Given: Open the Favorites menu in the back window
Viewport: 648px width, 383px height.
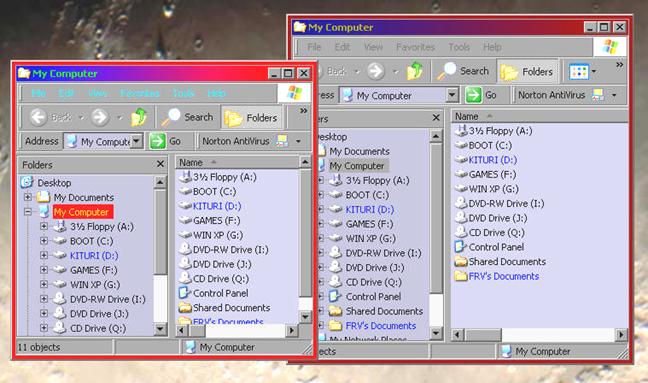Looking at the screenshot, I should coord(415,47).
